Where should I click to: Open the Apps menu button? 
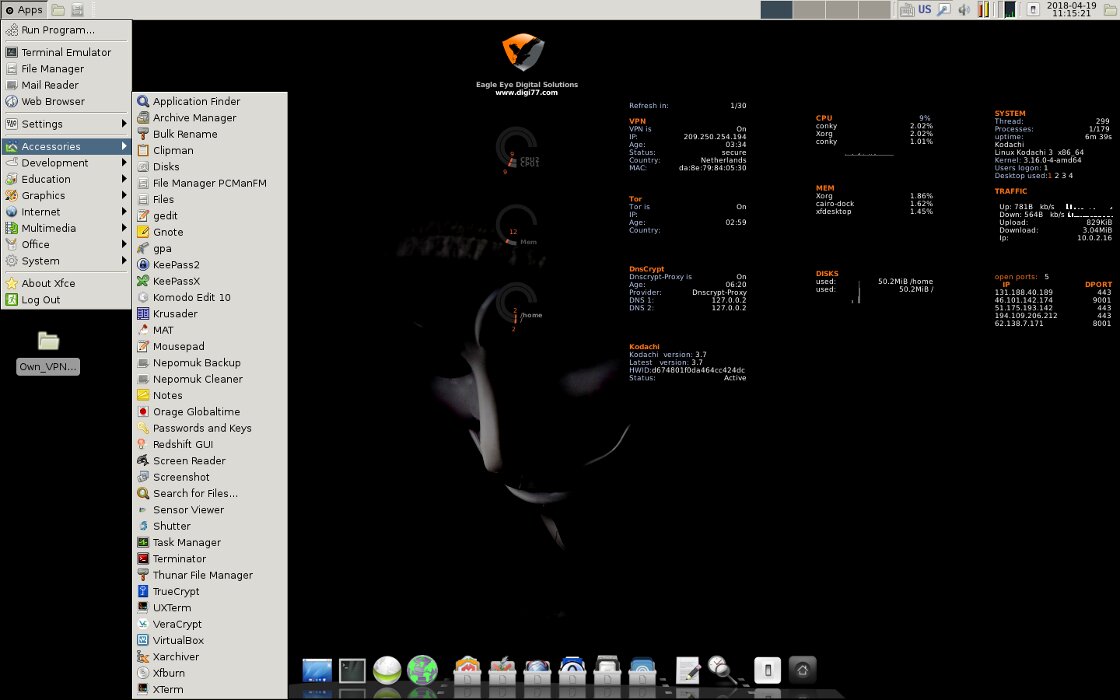click(23, 10)
